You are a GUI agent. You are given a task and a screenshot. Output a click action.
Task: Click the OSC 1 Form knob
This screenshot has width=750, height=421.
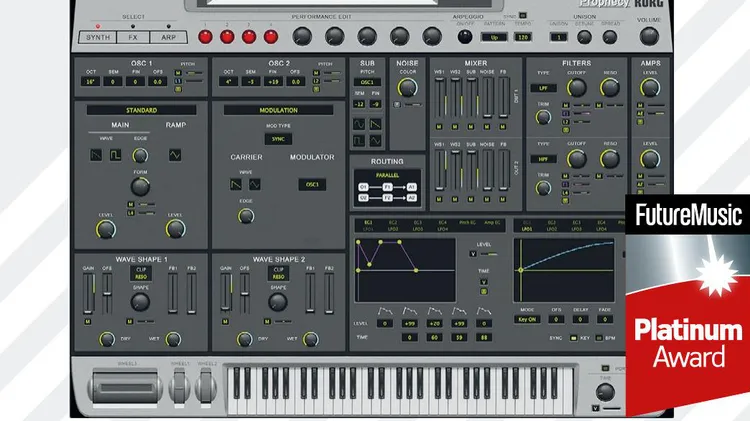point(140,187)
